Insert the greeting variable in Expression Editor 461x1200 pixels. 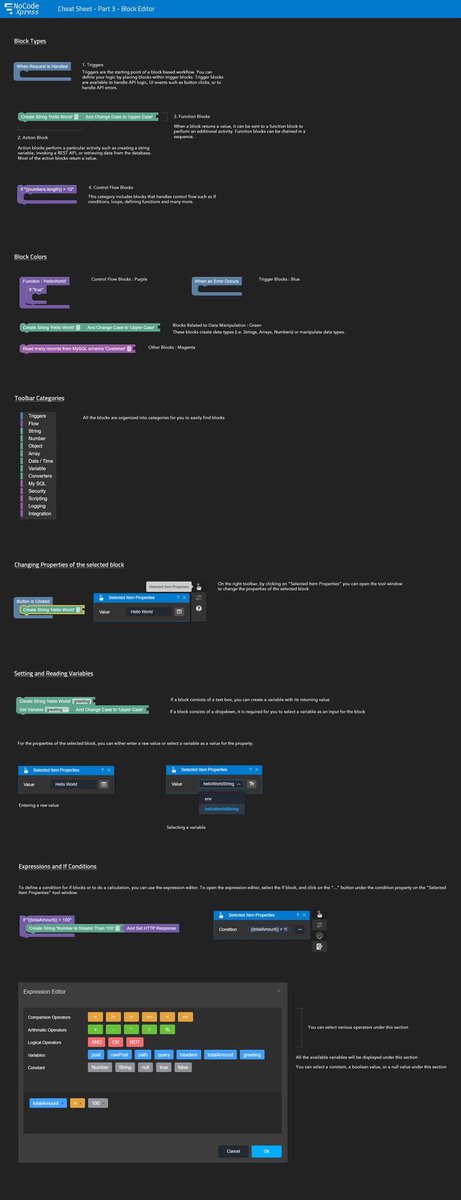252,1055
